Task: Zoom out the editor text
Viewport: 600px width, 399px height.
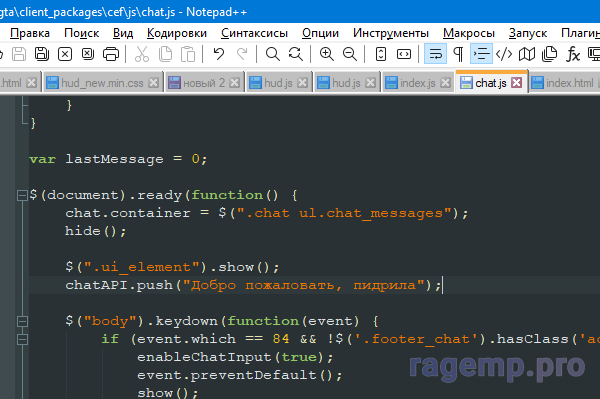Action: (x=349, y=54)
